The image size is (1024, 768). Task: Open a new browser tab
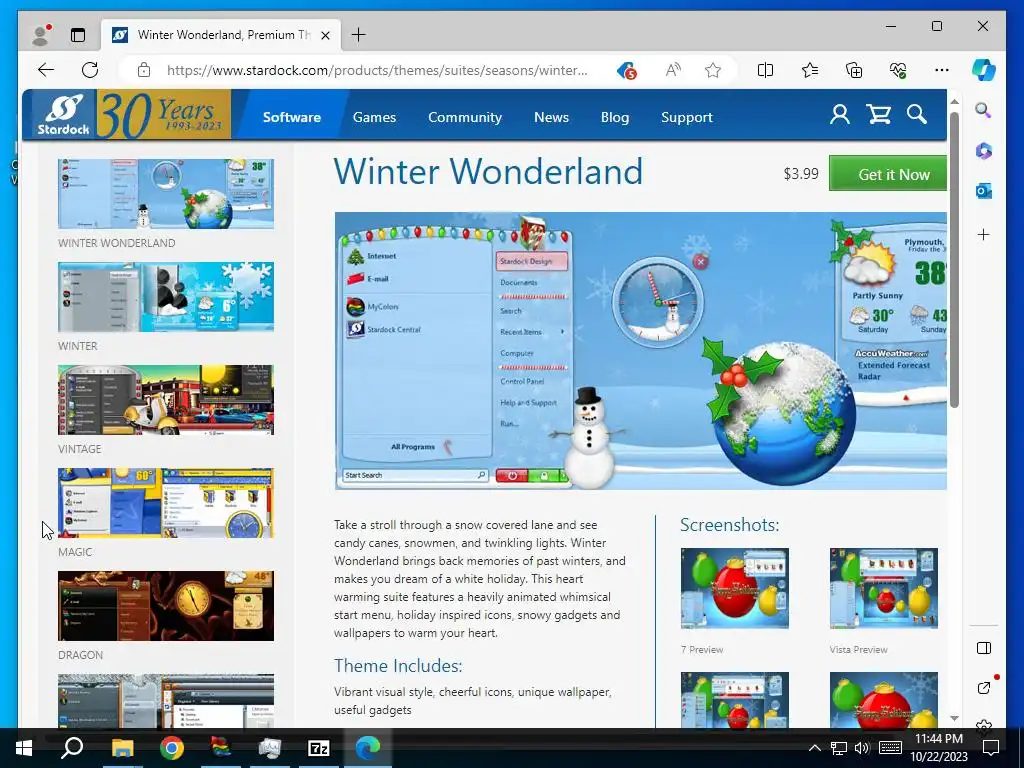[359, 35]
